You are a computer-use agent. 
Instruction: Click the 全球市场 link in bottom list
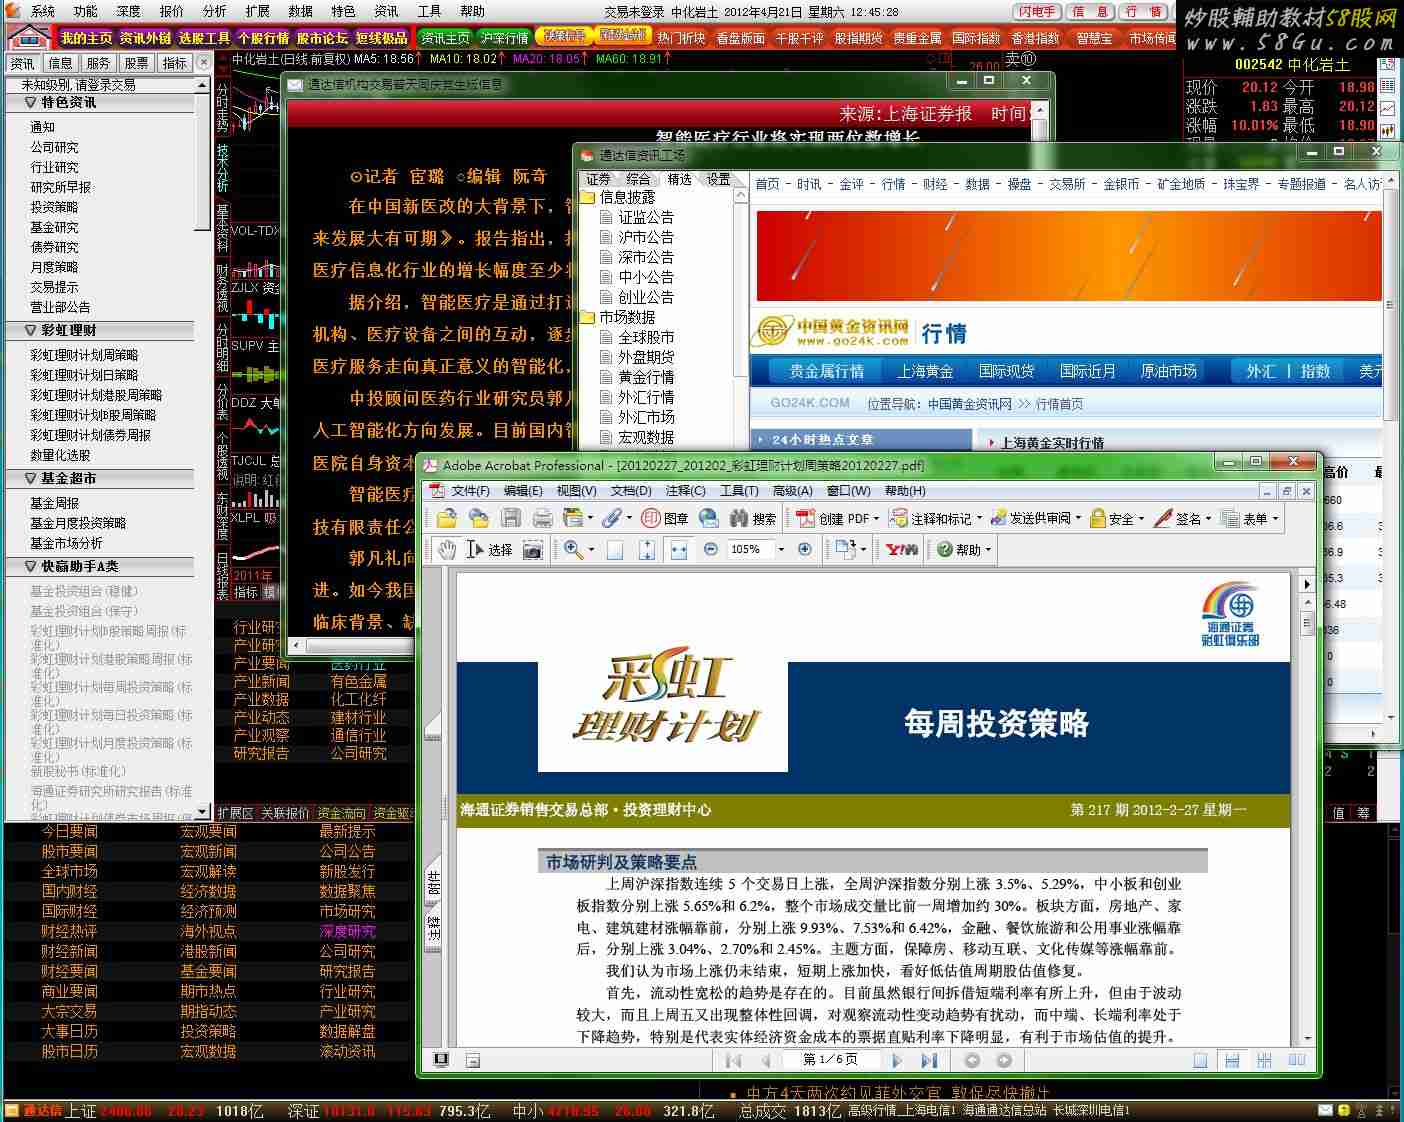pyautogui.click(x=69, y=871)
